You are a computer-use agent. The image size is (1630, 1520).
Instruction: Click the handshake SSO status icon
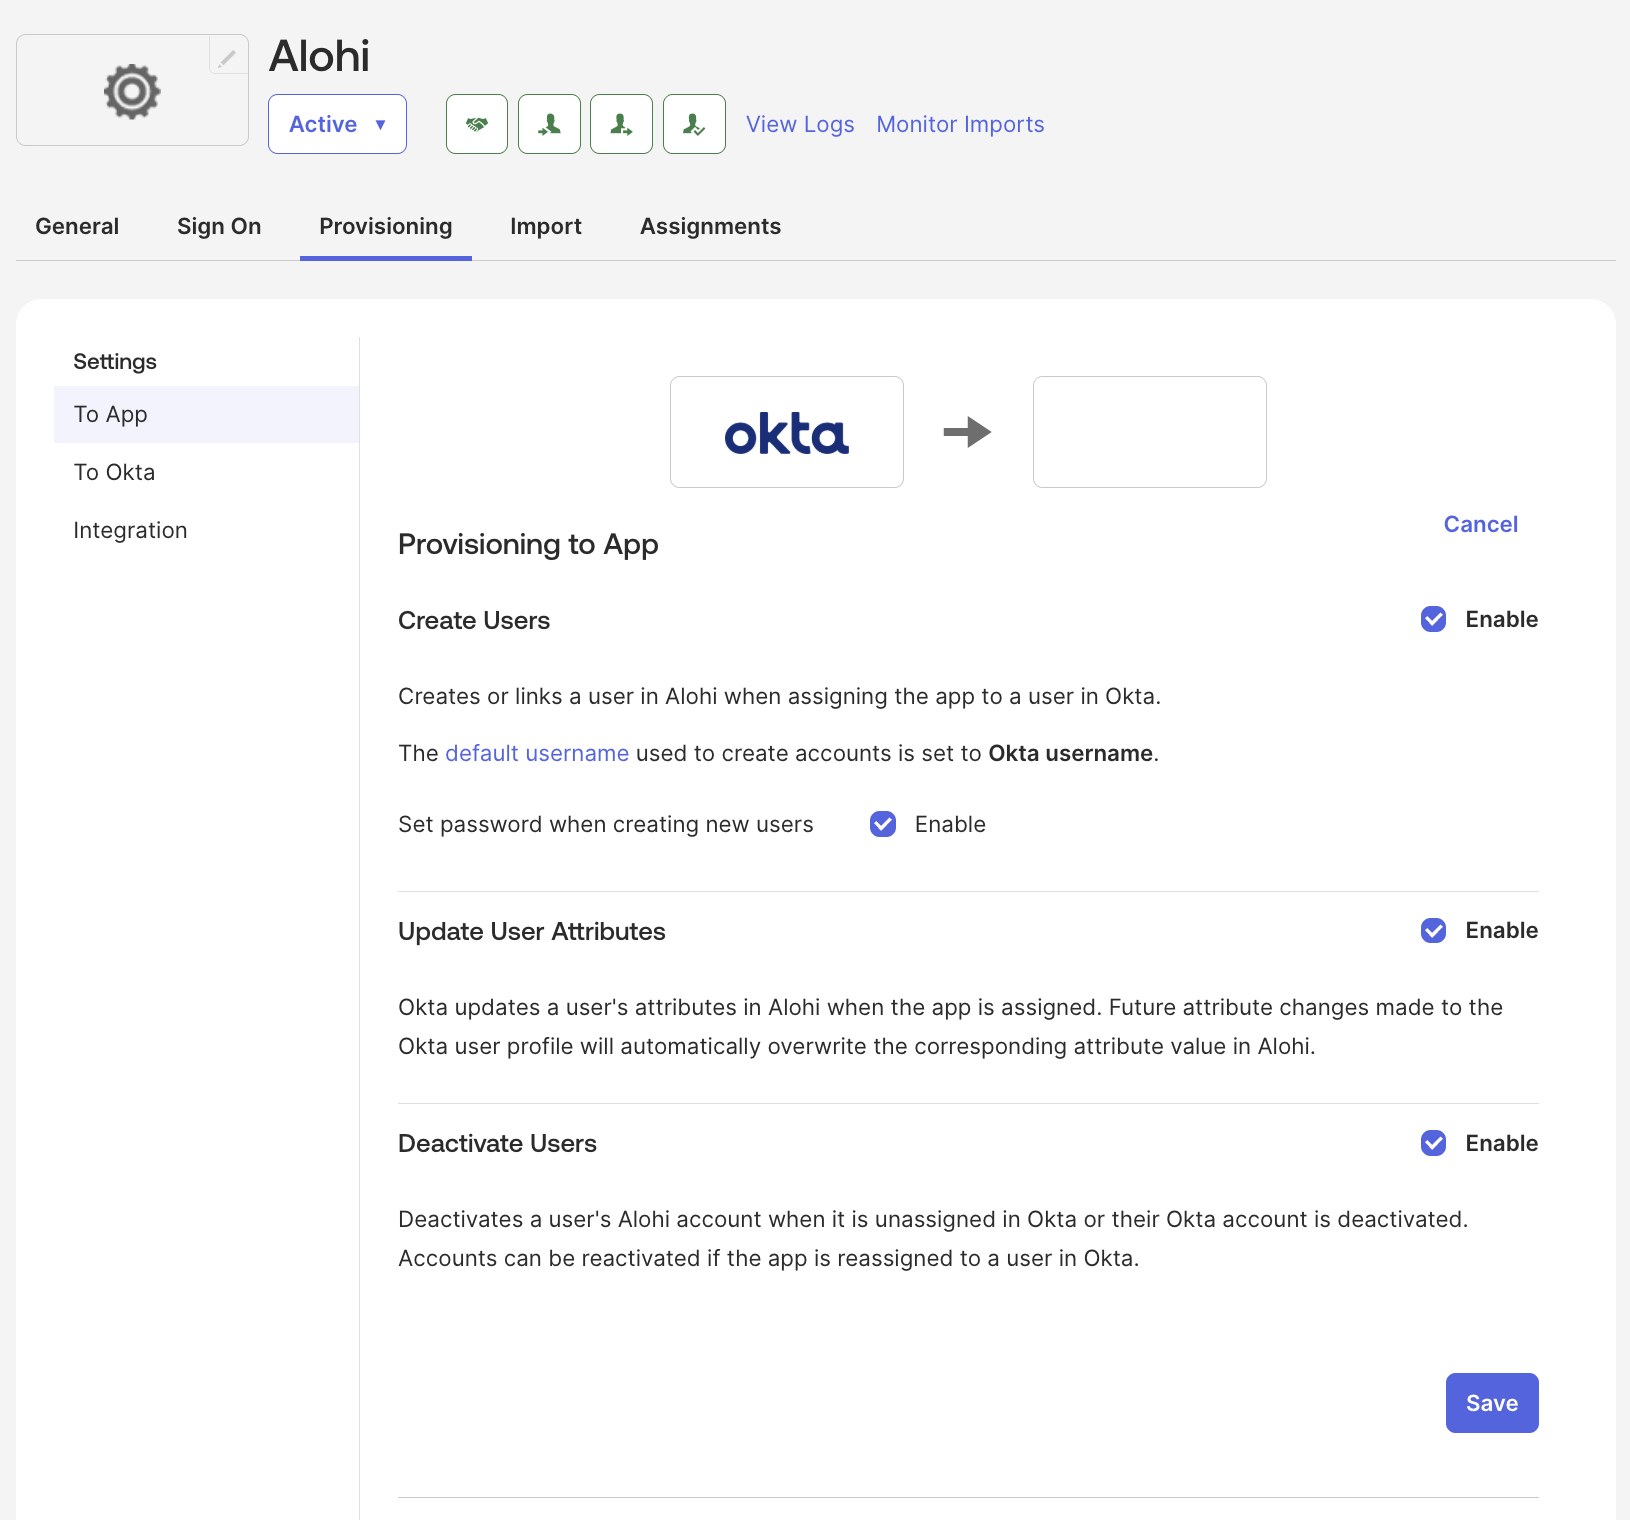point(477,124)
